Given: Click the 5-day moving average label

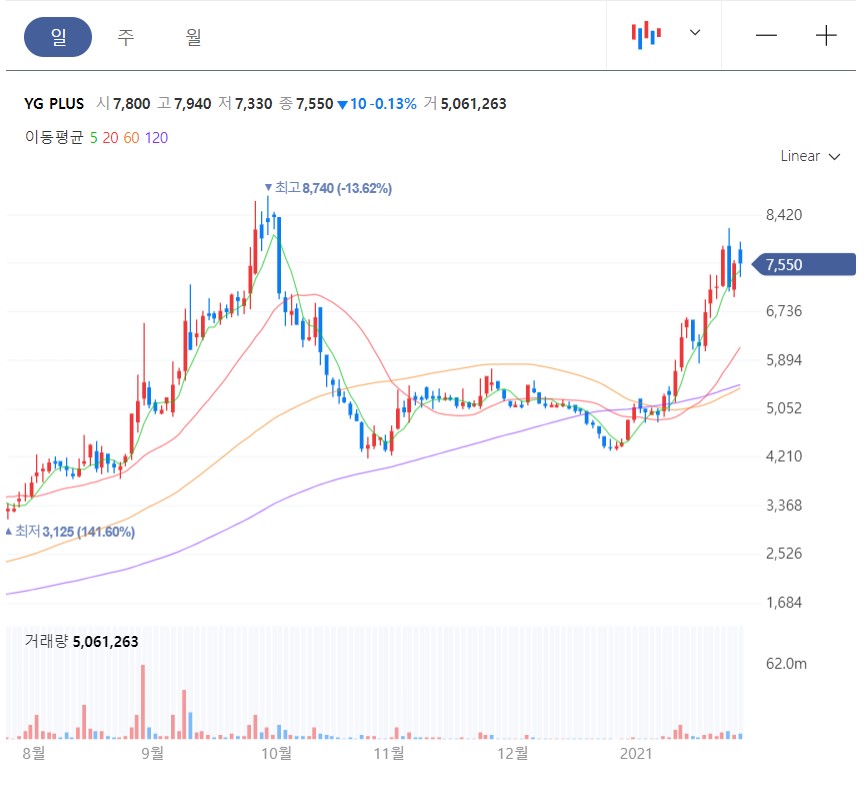Looking at the screenshot, I should (93, 138).
